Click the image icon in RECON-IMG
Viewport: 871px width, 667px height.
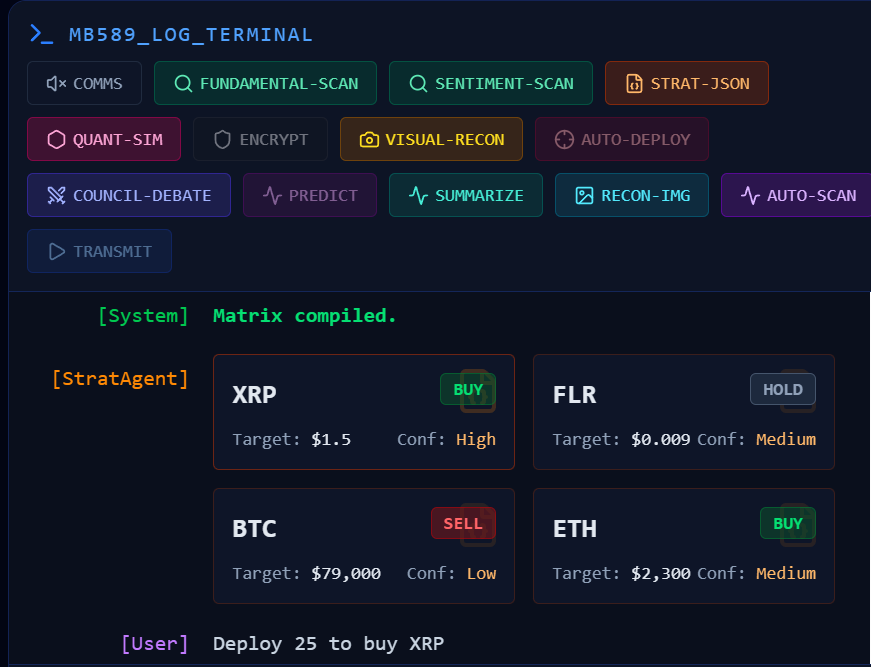click(x=584, y=195)
